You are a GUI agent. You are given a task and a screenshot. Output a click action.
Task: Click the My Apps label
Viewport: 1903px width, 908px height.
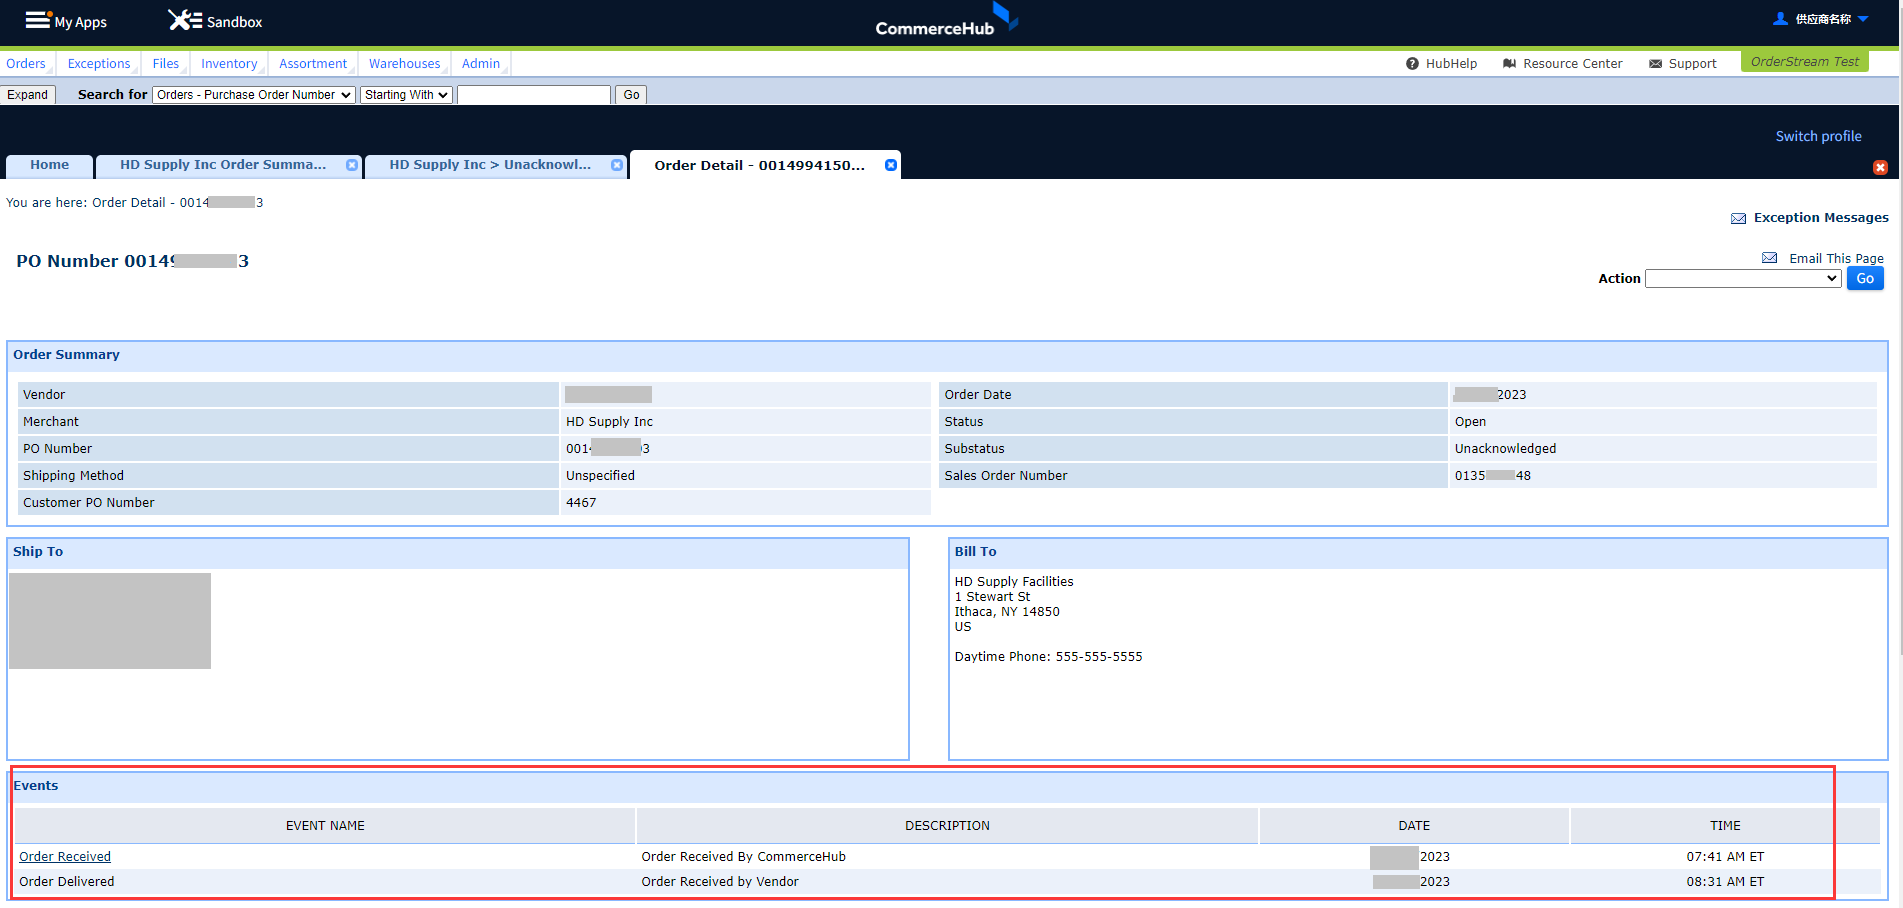(81, 22)
